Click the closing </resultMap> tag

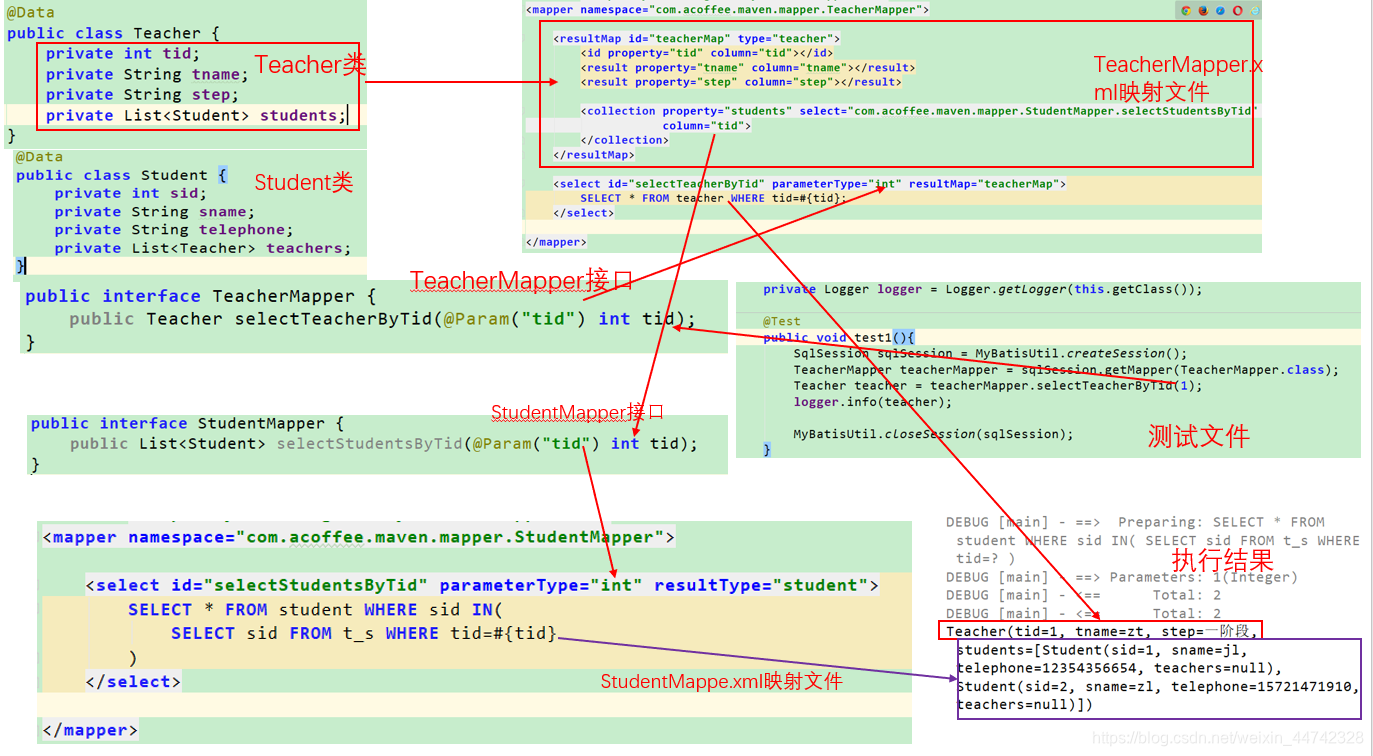(x=594, y=155)
